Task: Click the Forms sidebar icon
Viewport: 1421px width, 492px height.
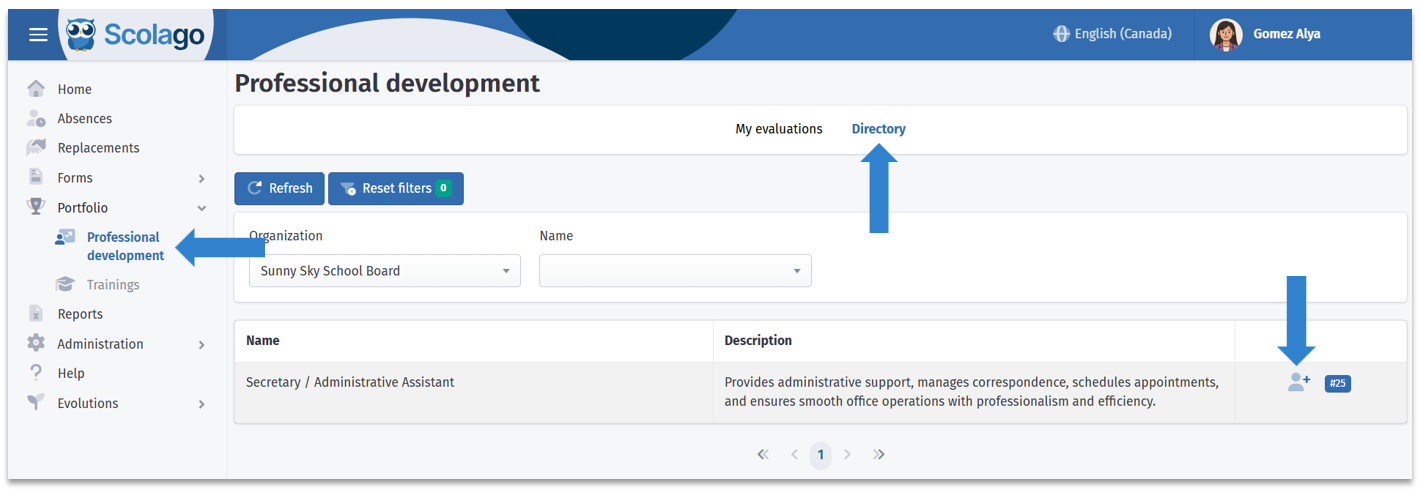Action: 36,177
